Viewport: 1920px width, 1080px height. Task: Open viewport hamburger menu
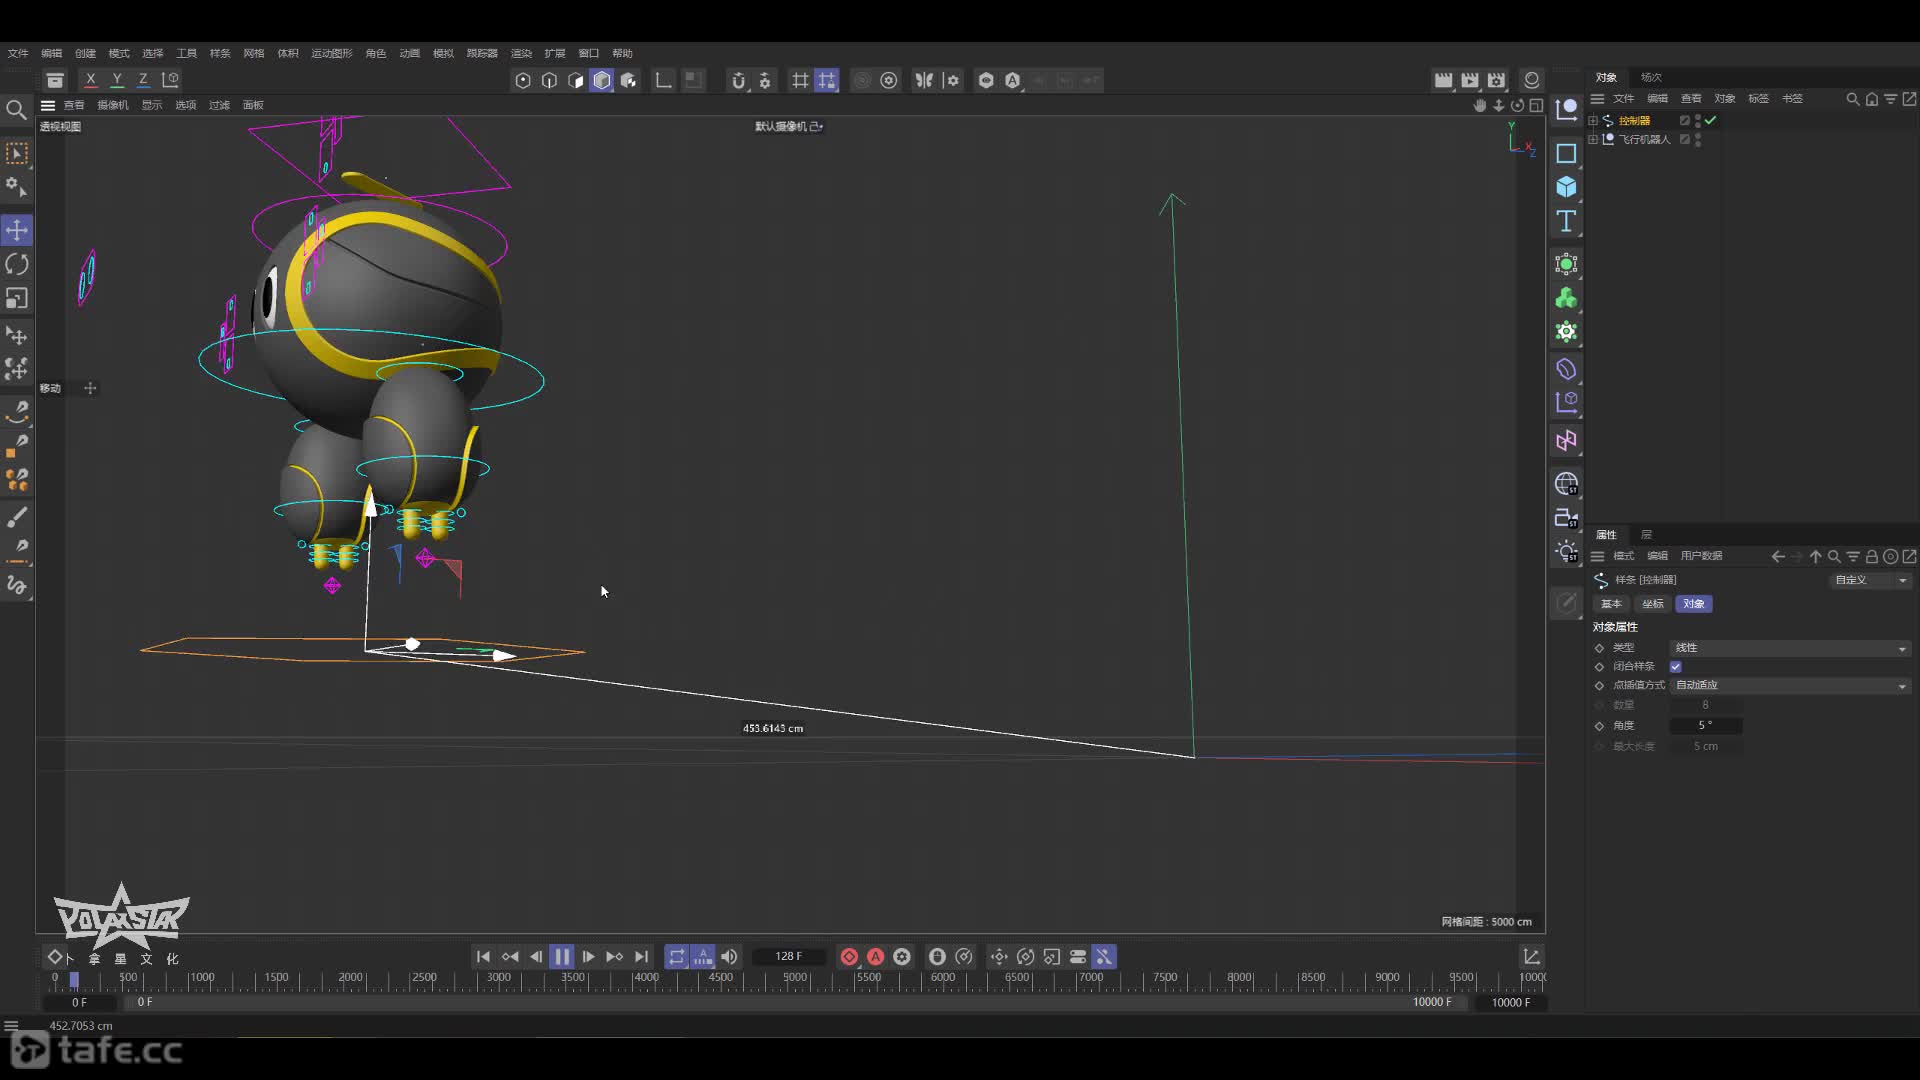[47, 105]
